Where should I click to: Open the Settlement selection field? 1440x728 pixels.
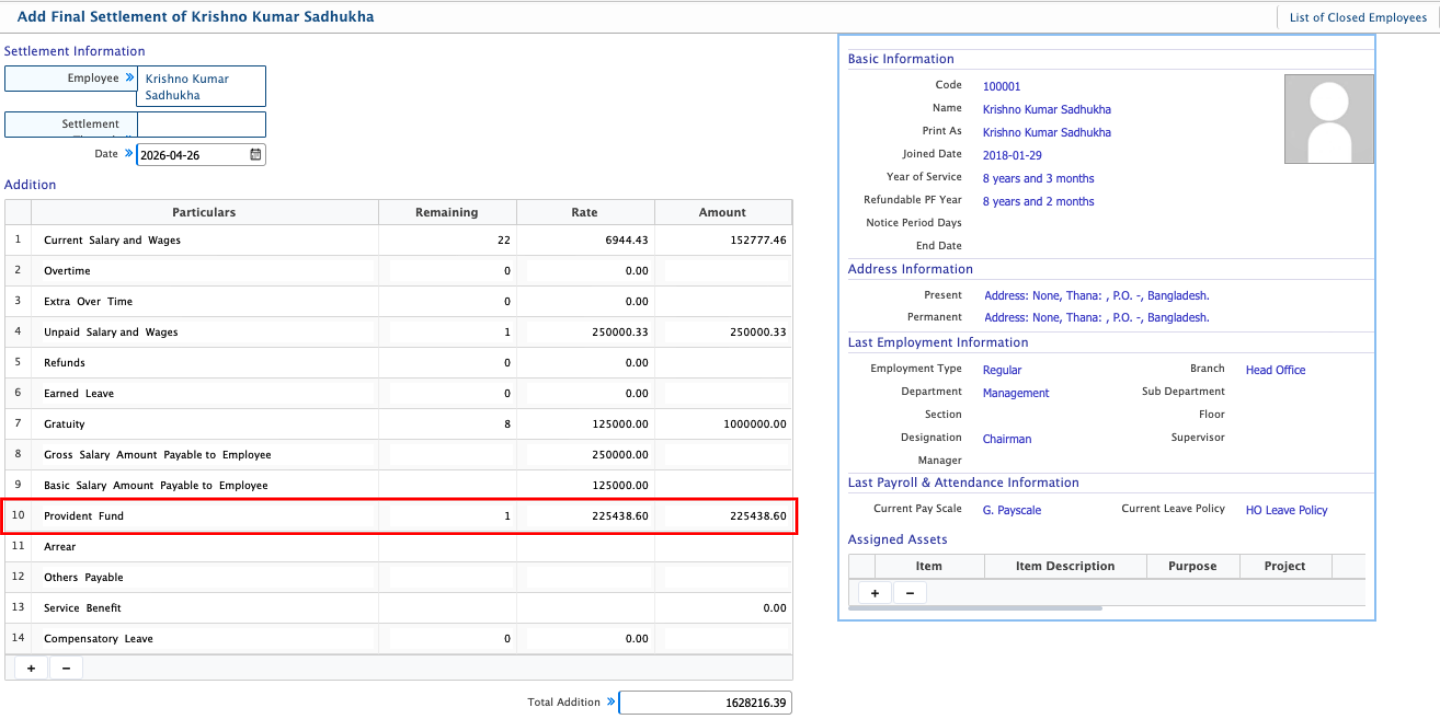click(201, 124)
